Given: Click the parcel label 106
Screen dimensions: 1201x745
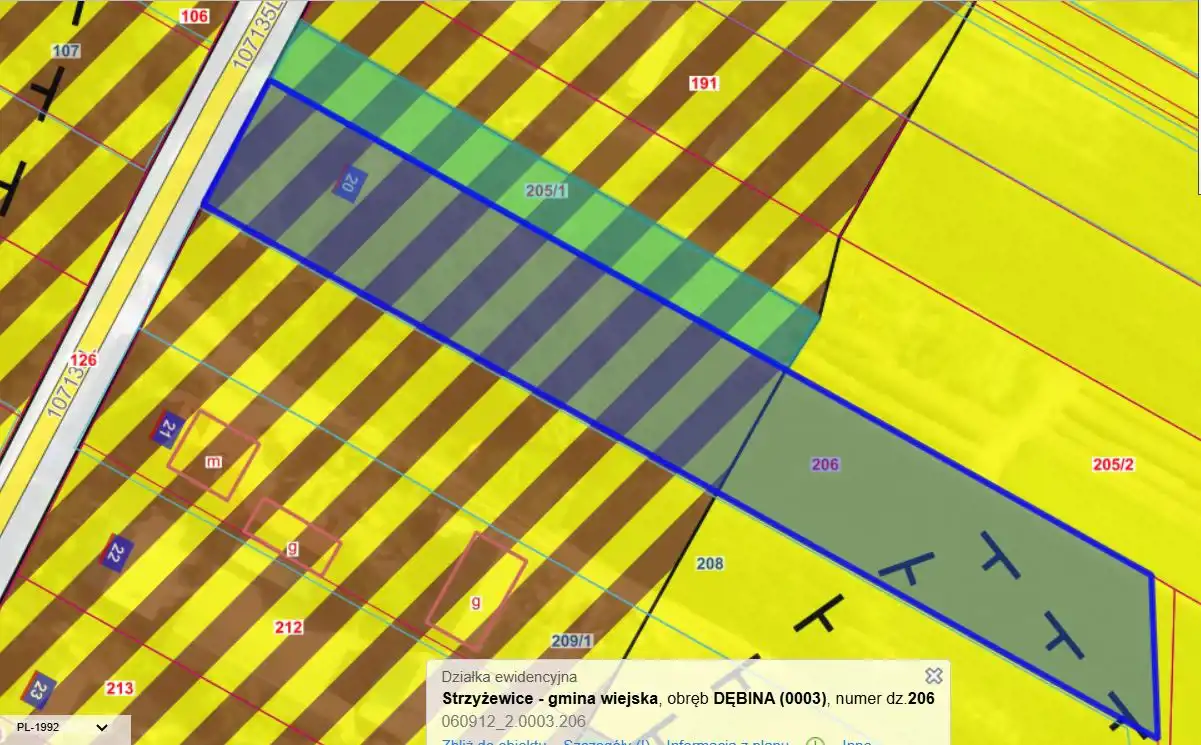Looking at the screenshot, I should [x=194, y=16].
